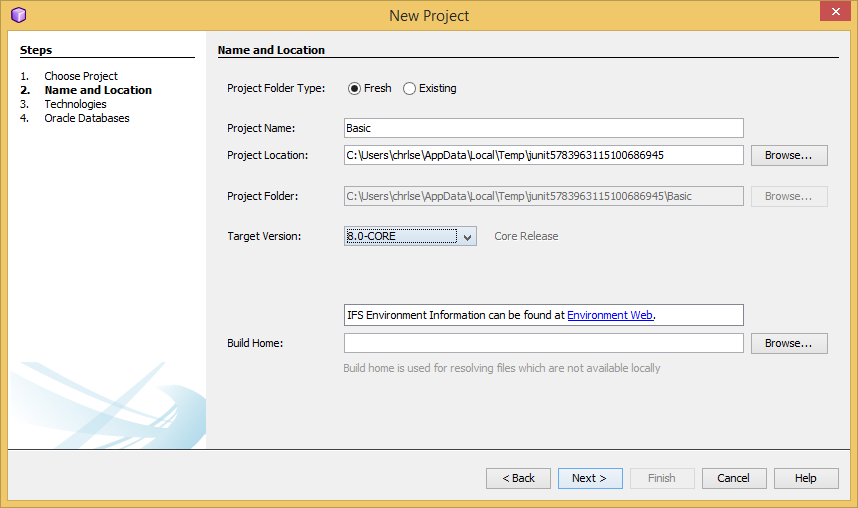This screenshot has height=508, width=858.
Task: Browse for the Project Location
Action: point(789,155)
